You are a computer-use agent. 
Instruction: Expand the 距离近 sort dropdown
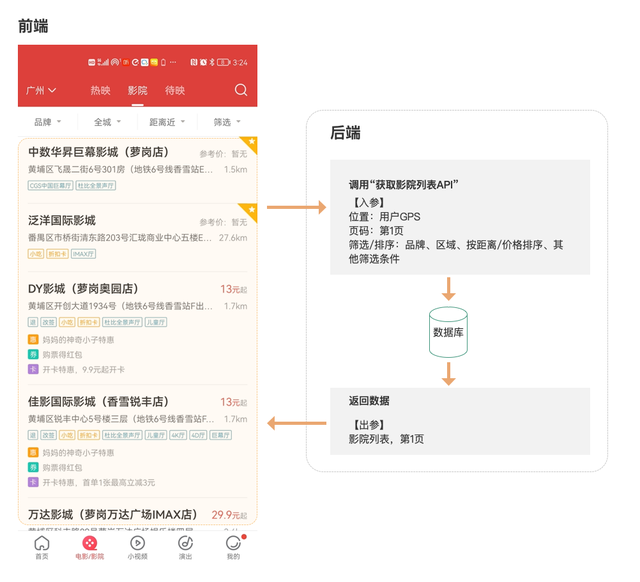tap(167, 122)
